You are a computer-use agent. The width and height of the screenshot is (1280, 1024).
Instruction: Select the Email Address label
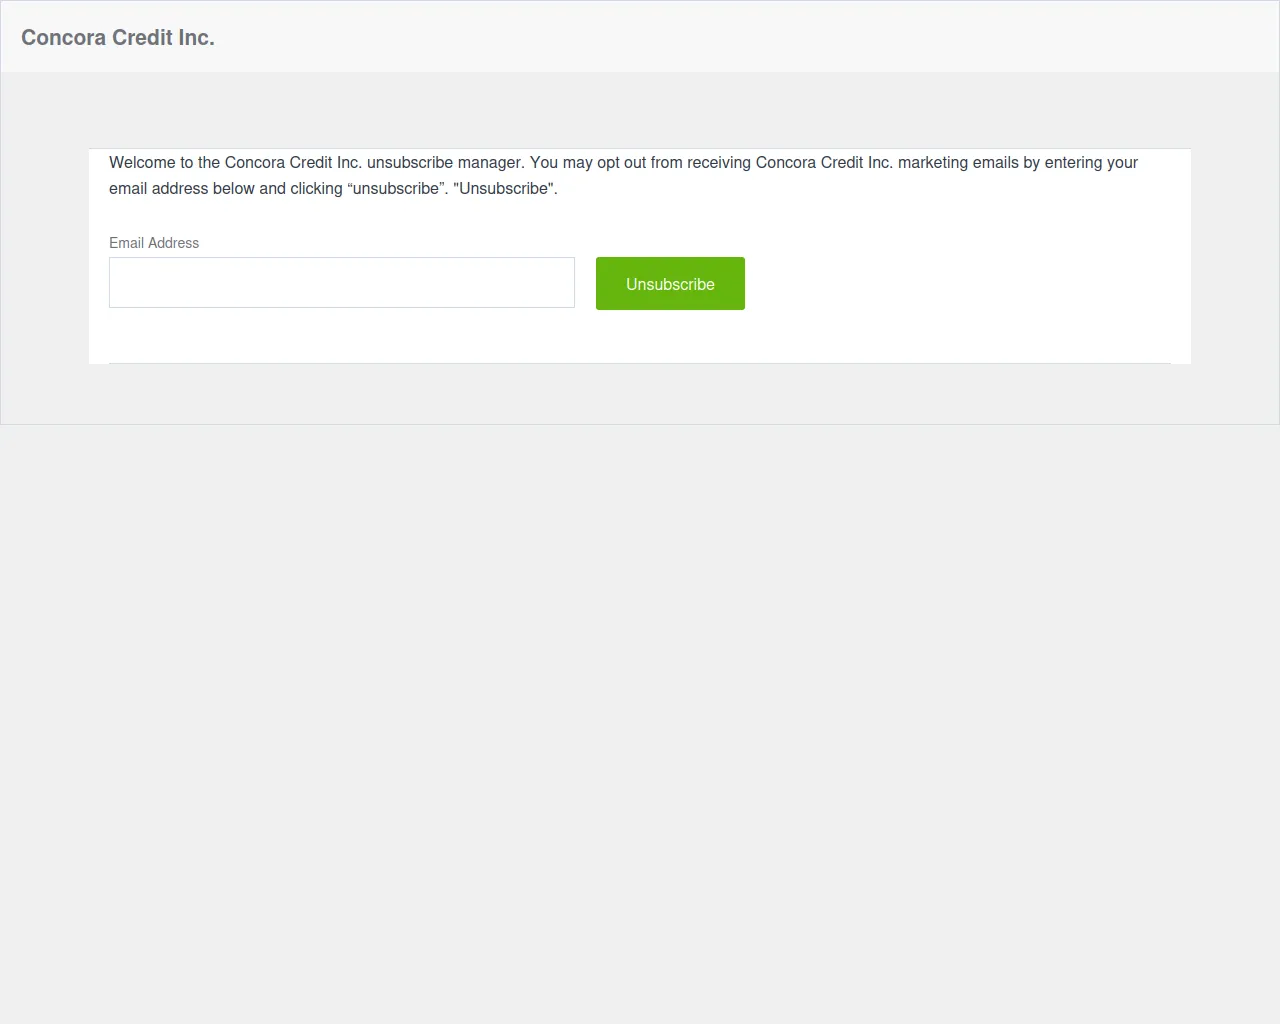click(x=154, y=243)
